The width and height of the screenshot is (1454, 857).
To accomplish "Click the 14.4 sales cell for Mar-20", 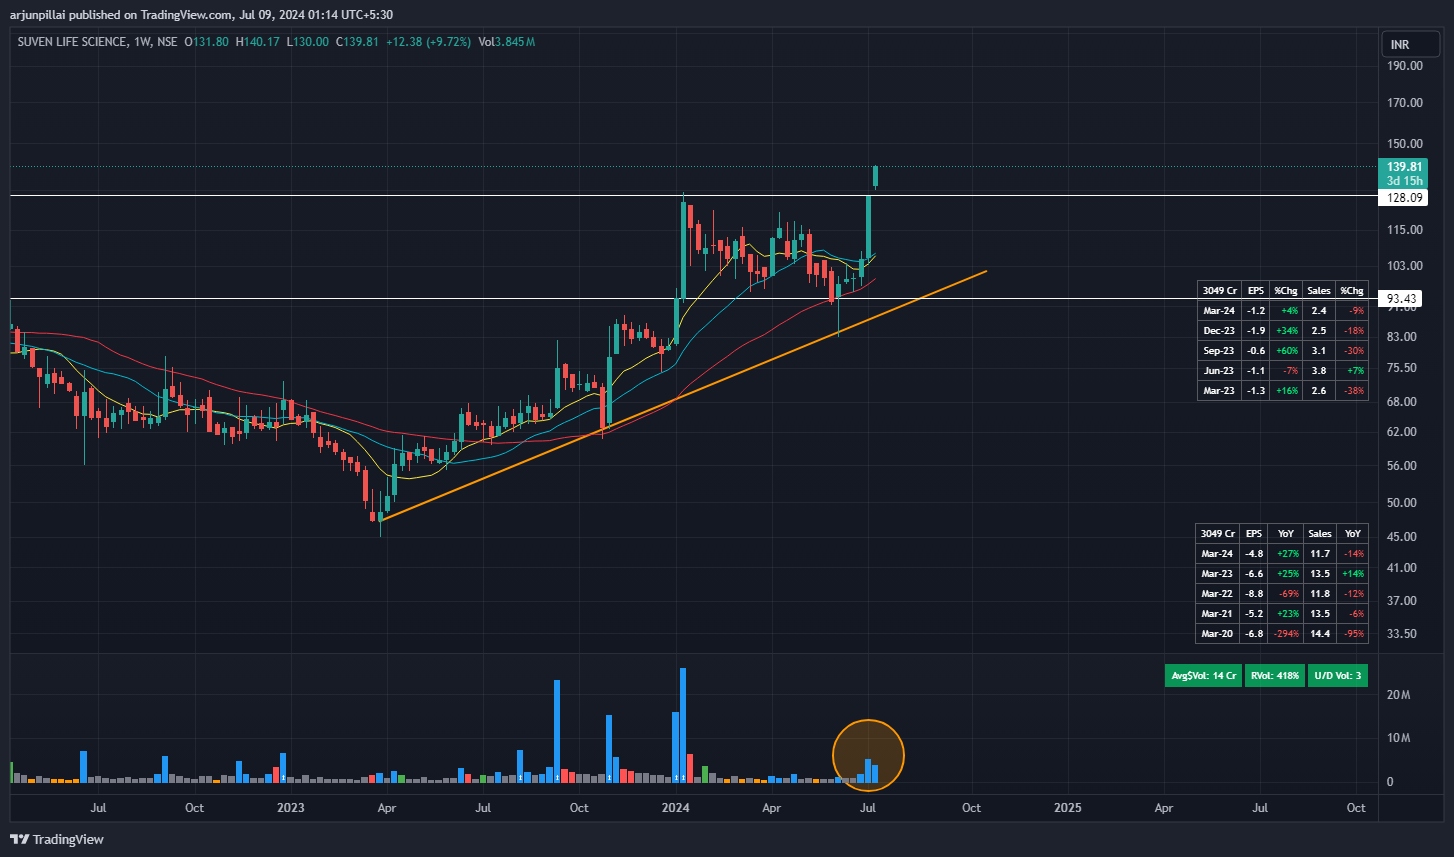I will coord(1320,633).
